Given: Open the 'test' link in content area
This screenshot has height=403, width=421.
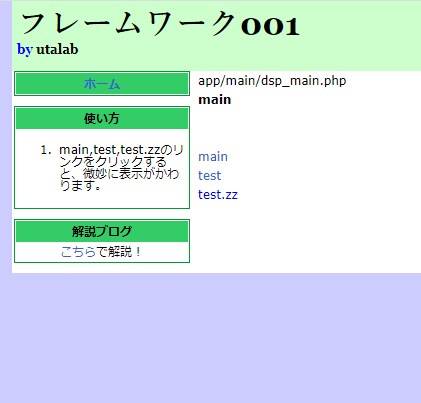Looking at the screenshot, I should coord(209,176).
